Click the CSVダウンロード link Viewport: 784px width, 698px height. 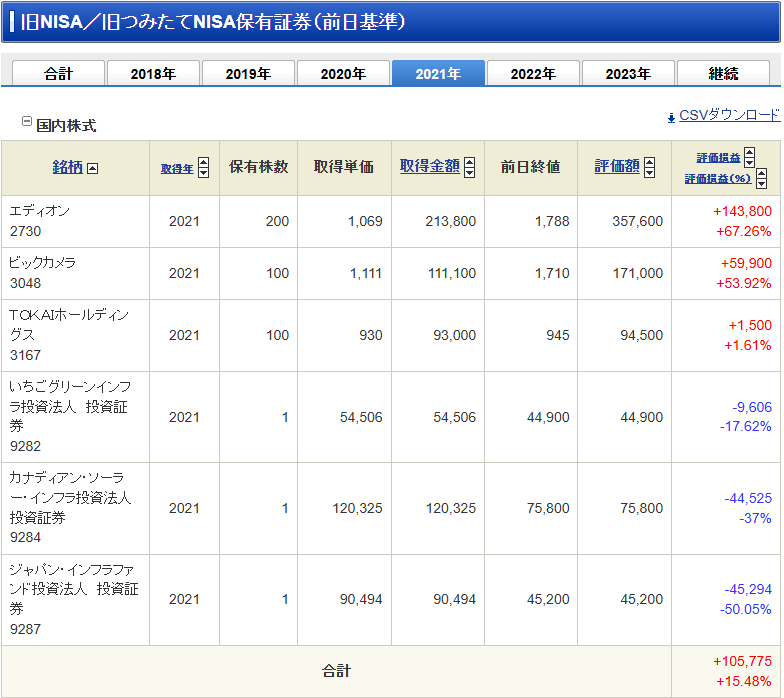pyautogui.click(x=730, y=116)
